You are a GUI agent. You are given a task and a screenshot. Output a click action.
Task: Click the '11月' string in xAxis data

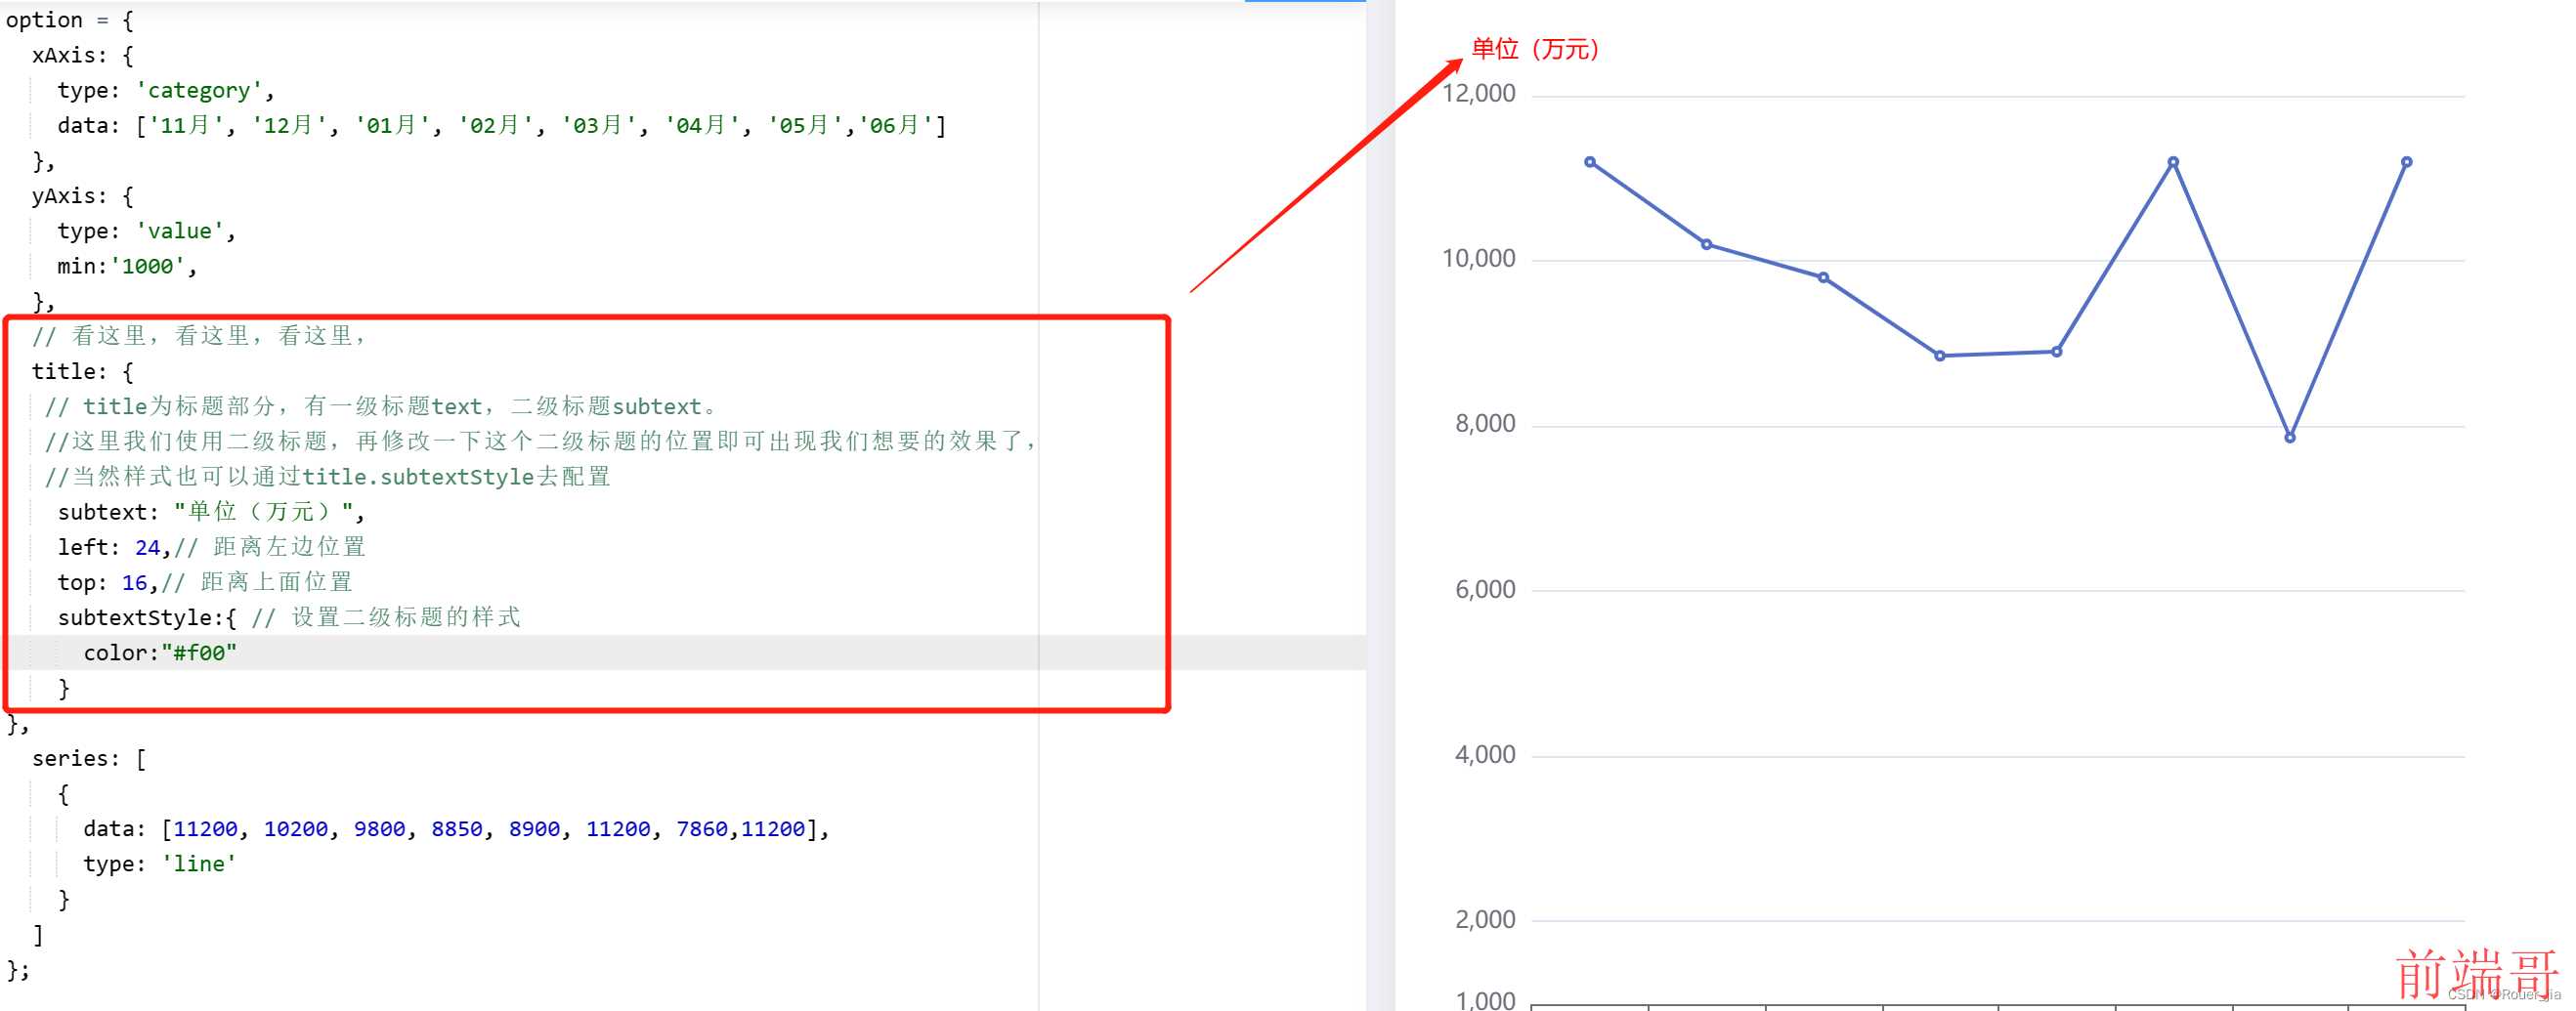[x=186, y=126]
